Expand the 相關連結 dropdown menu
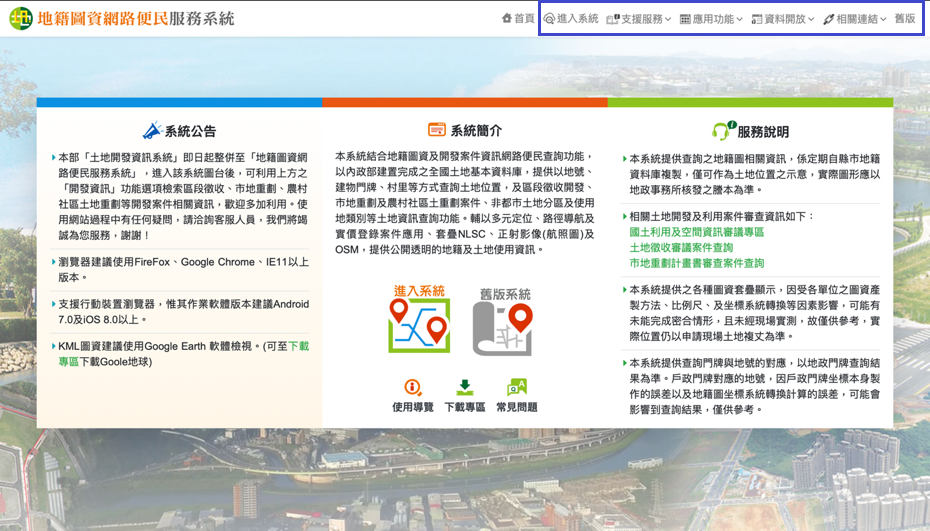This screenshot has height=531, width=930. pyautogui.click(x=855, y=19)
